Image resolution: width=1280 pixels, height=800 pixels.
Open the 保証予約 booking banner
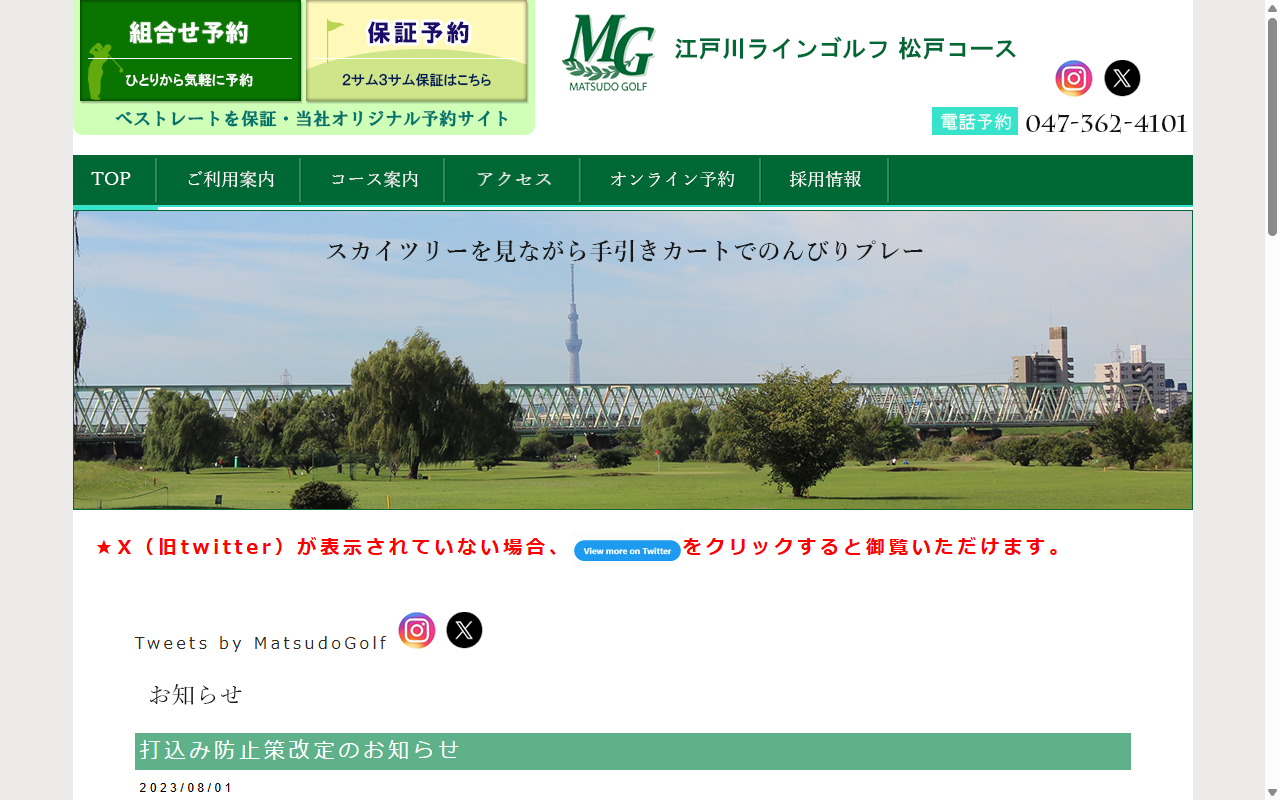coord(417,51)
